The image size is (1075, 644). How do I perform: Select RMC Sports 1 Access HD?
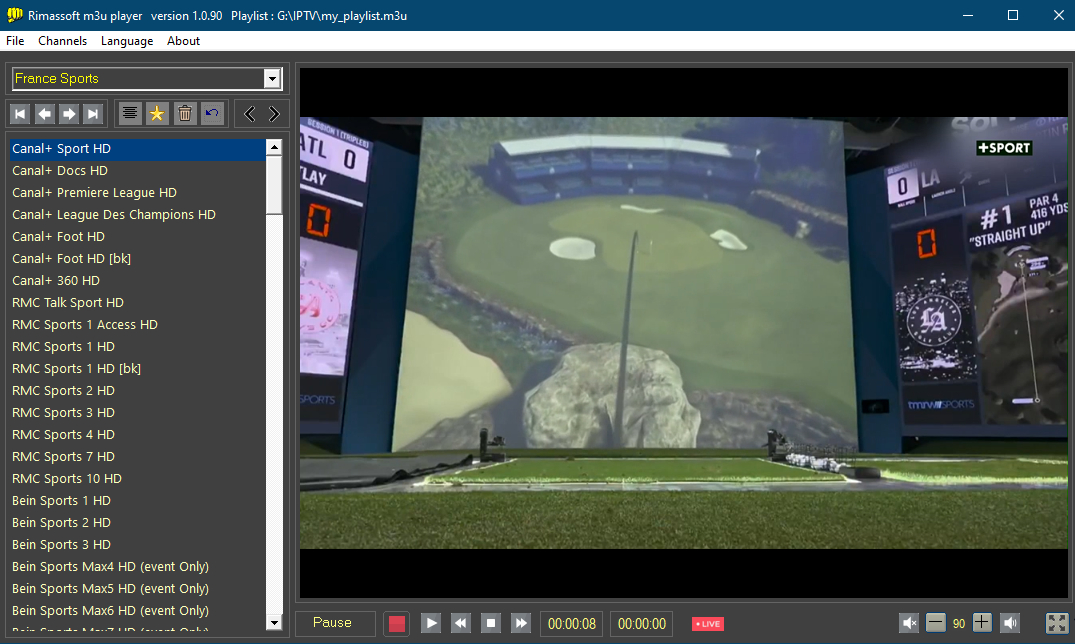tap(137, 324)
